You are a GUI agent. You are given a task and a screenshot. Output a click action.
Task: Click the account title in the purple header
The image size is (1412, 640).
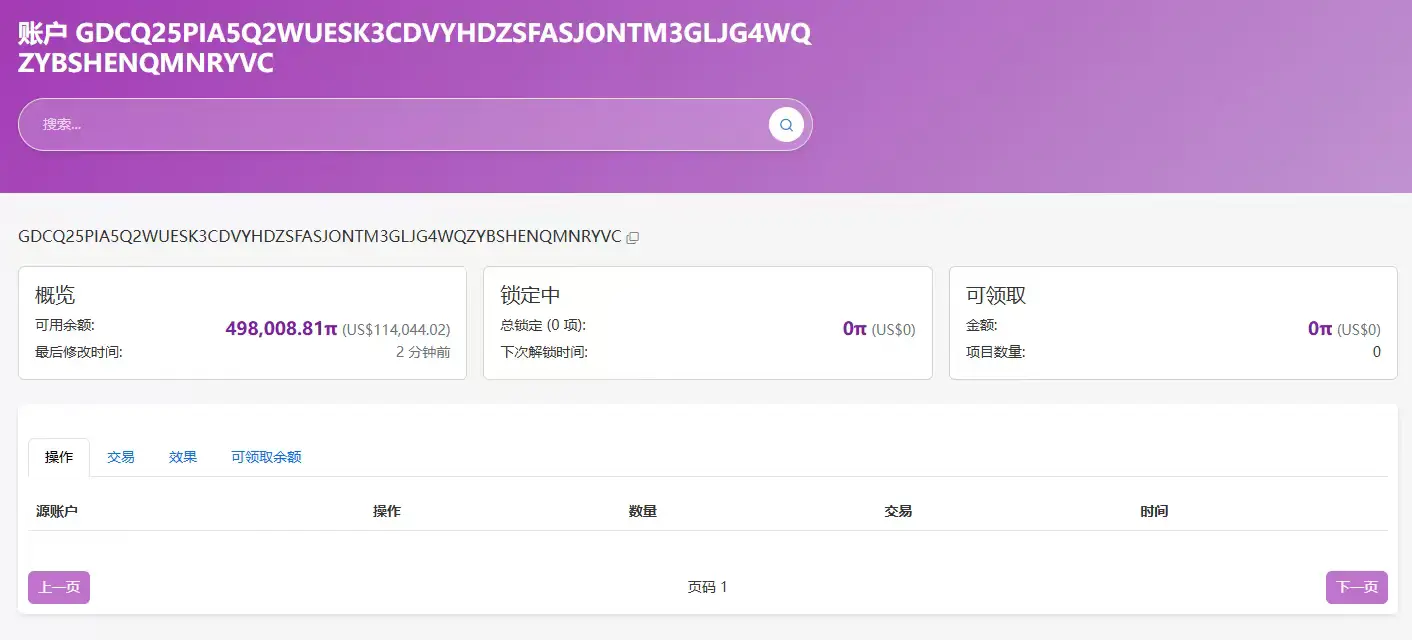click(x=415, y=48)
